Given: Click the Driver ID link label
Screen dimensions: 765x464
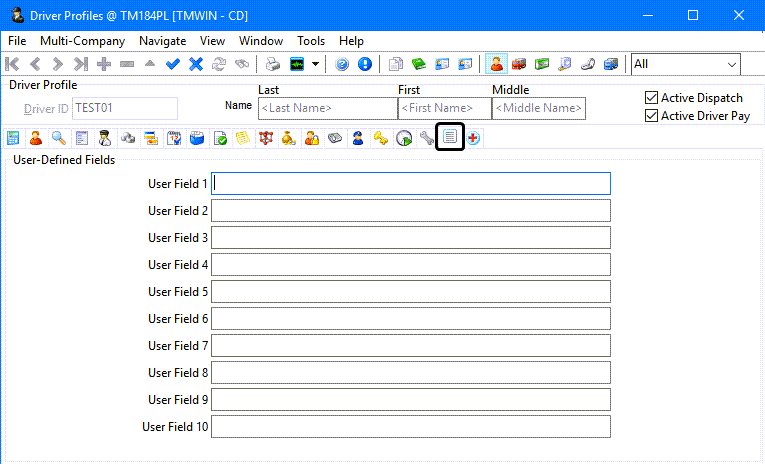Looking at the screenshot, I should (x=46, y=108).
